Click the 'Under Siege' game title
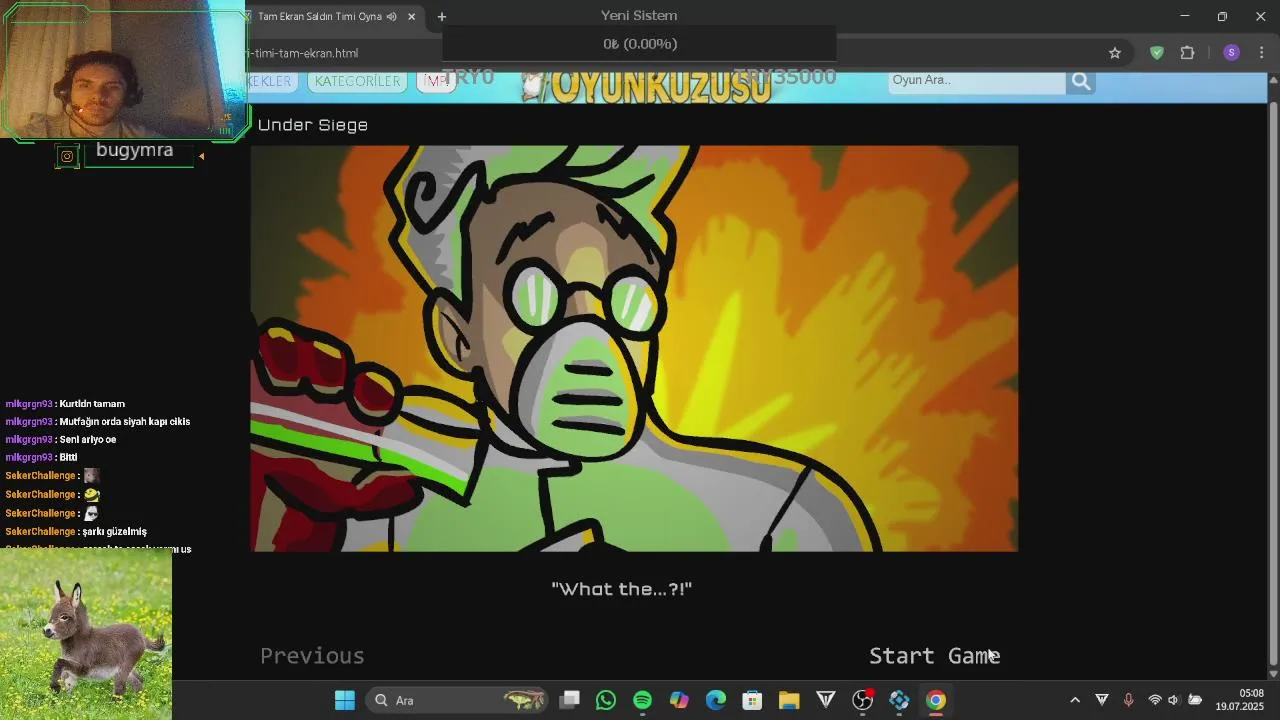 (x=313, y=125)
